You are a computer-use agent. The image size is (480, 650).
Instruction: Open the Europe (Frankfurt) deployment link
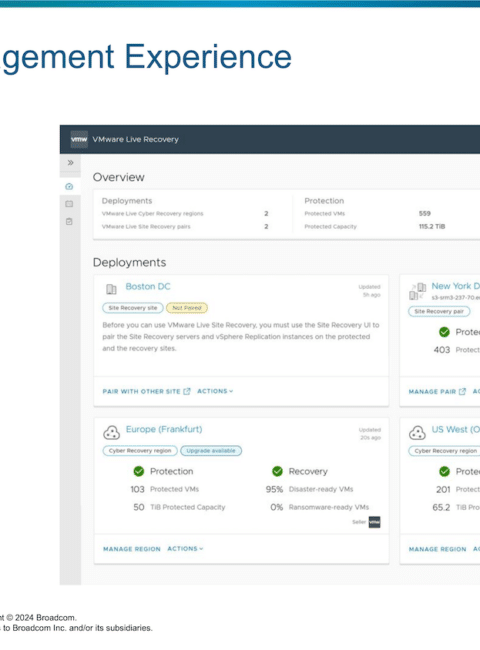164,429
